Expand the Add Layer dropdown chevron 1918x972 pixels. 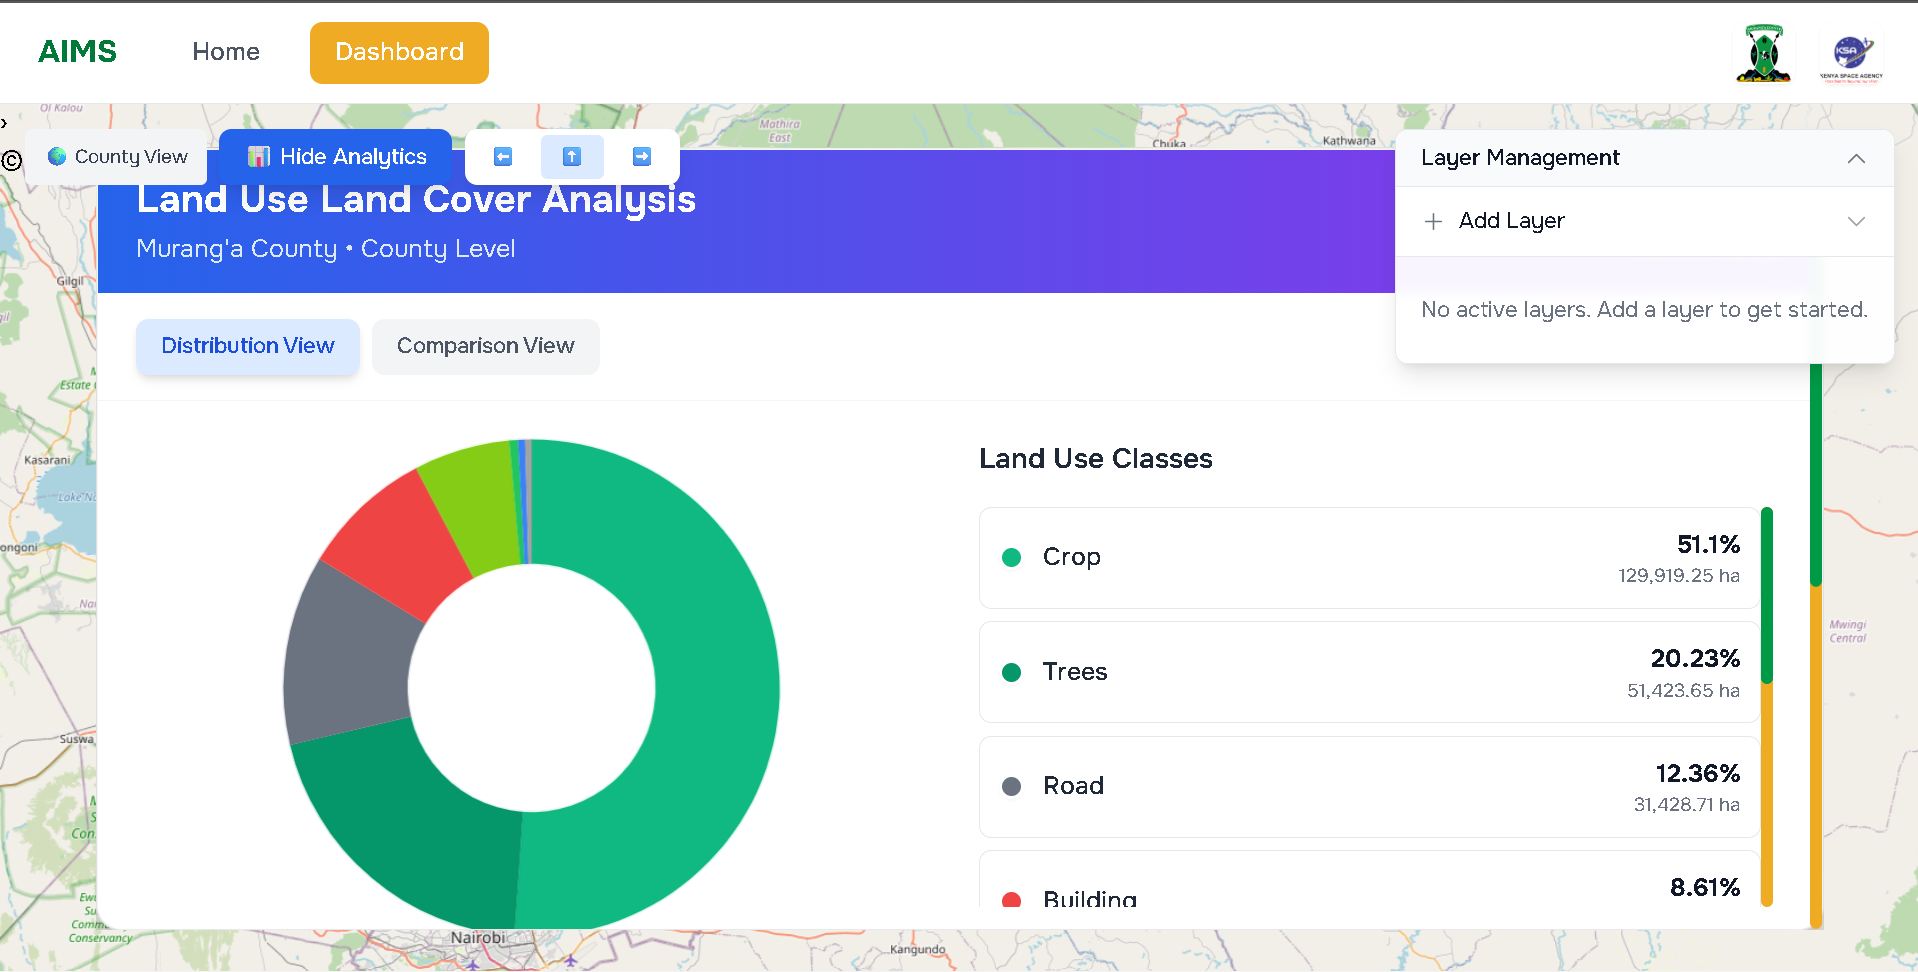click(x=1856, y=221)
